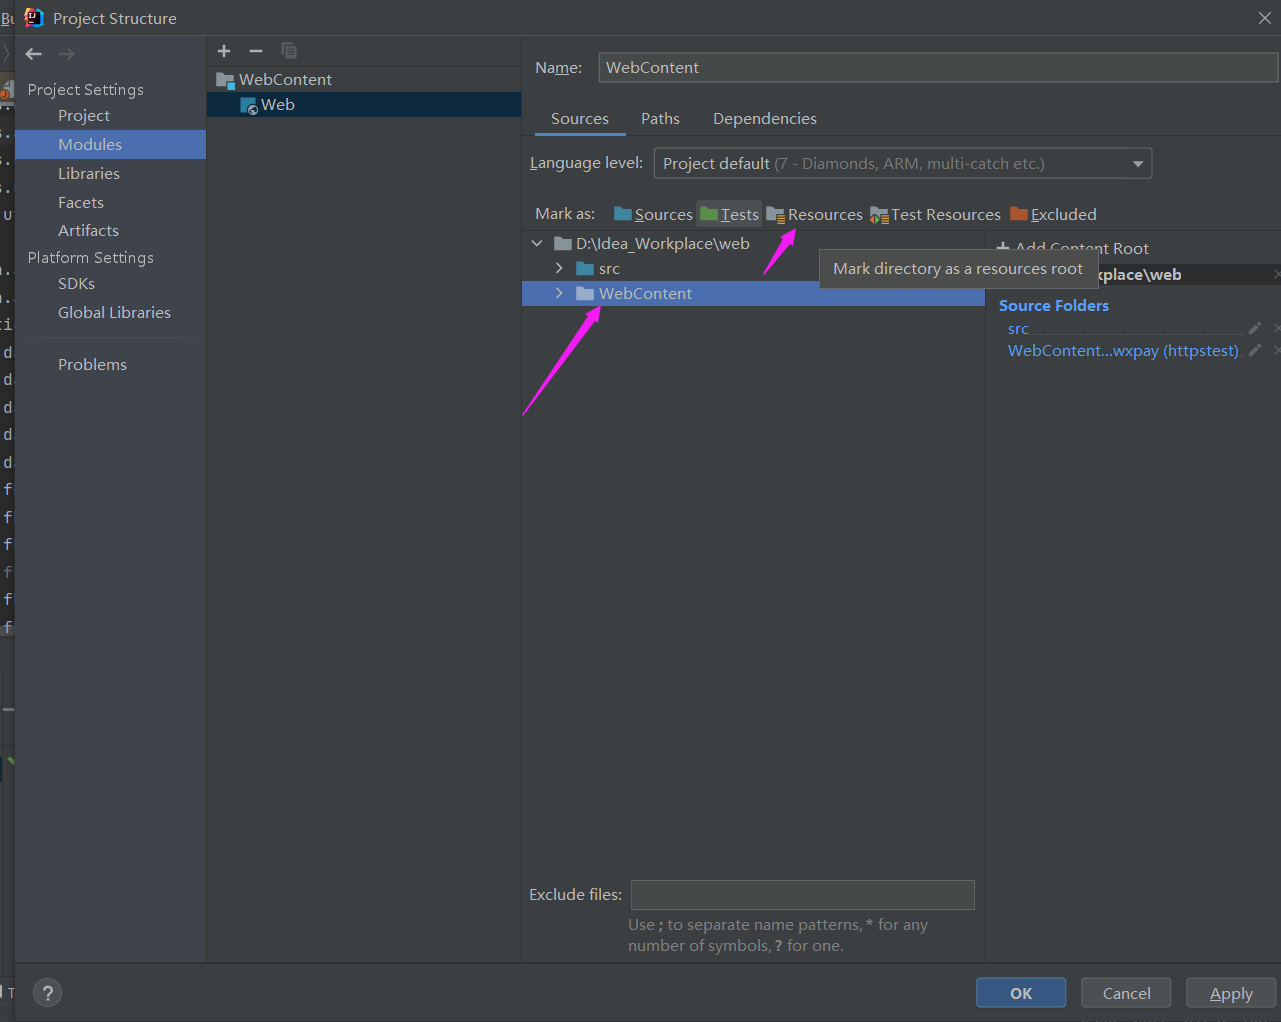Select the src folder in content tree
The width and height of the screenshot is (1281, 1022).
(x=753, y=268)
